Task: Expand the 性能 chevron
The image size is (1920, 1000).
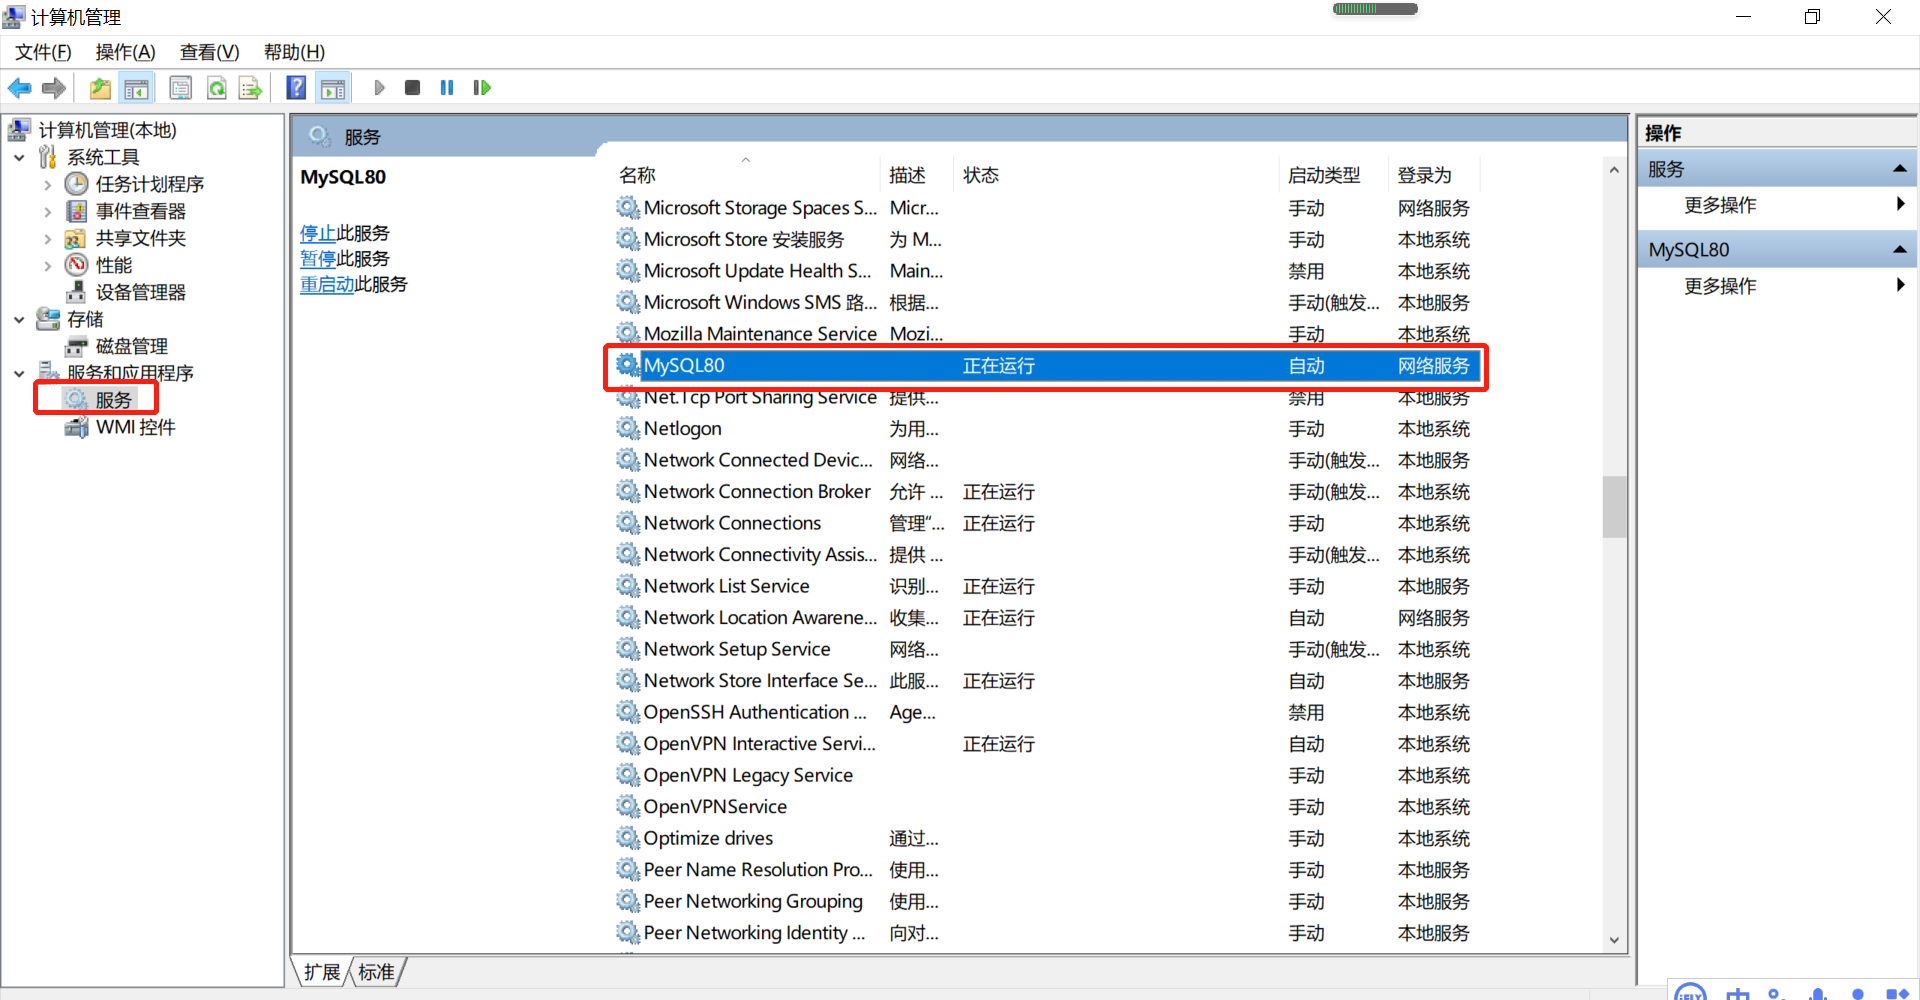Action: point(47,266)
